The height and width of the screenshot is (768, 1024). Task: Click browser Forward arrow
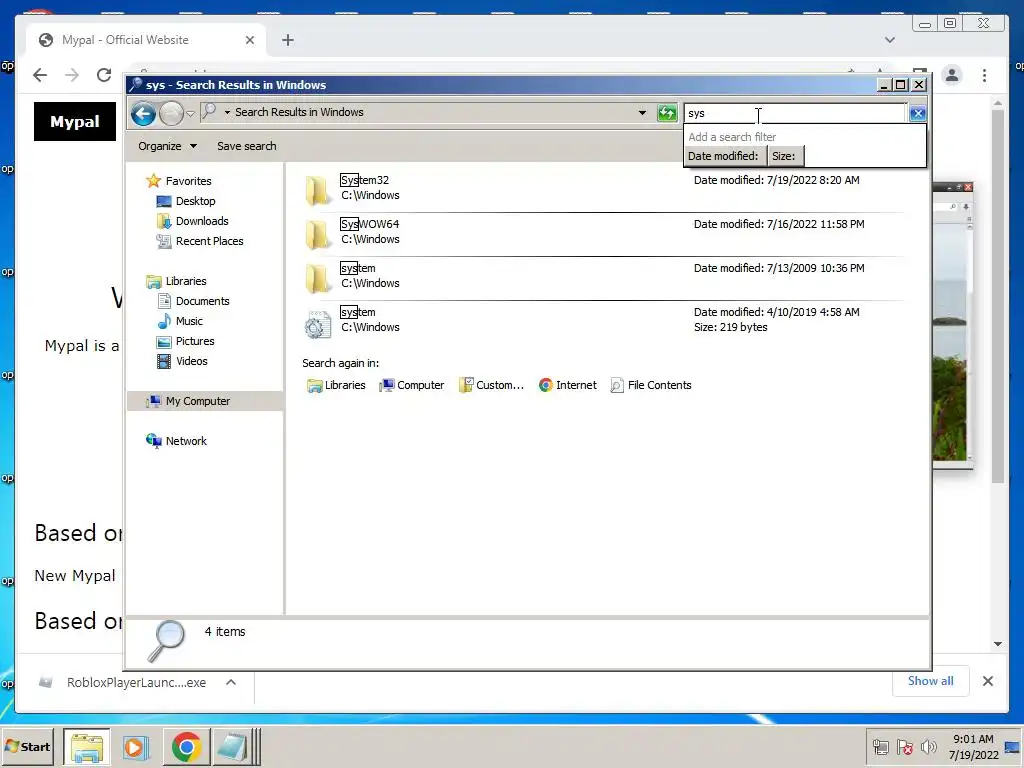coord(72,75)
